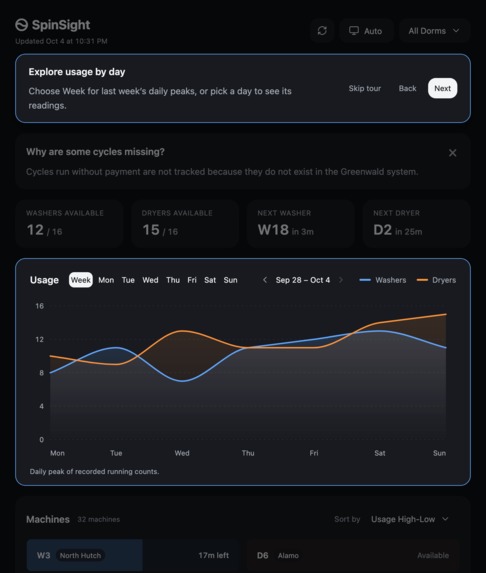Refresh data with the reload icon
The image size is (486, 573).
click(x=322, y=31)
